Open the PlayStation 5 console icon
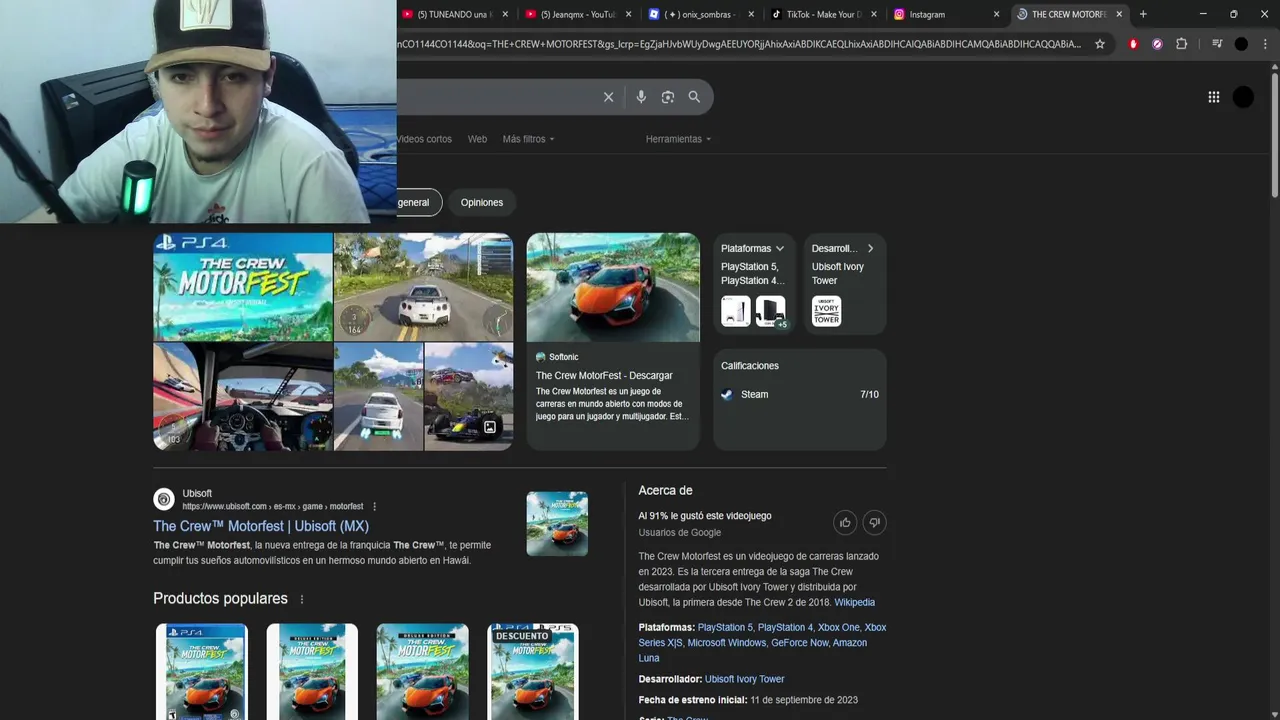 (736, 311)
